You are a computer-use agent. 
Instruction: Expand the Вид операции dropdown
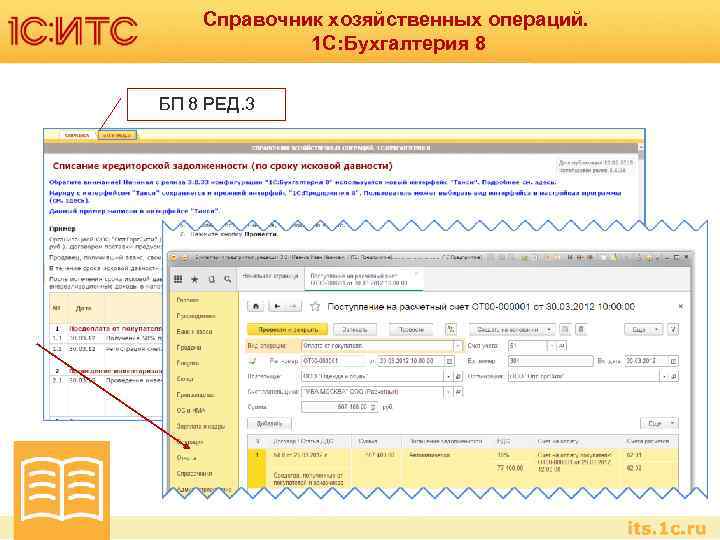[458, 345]
